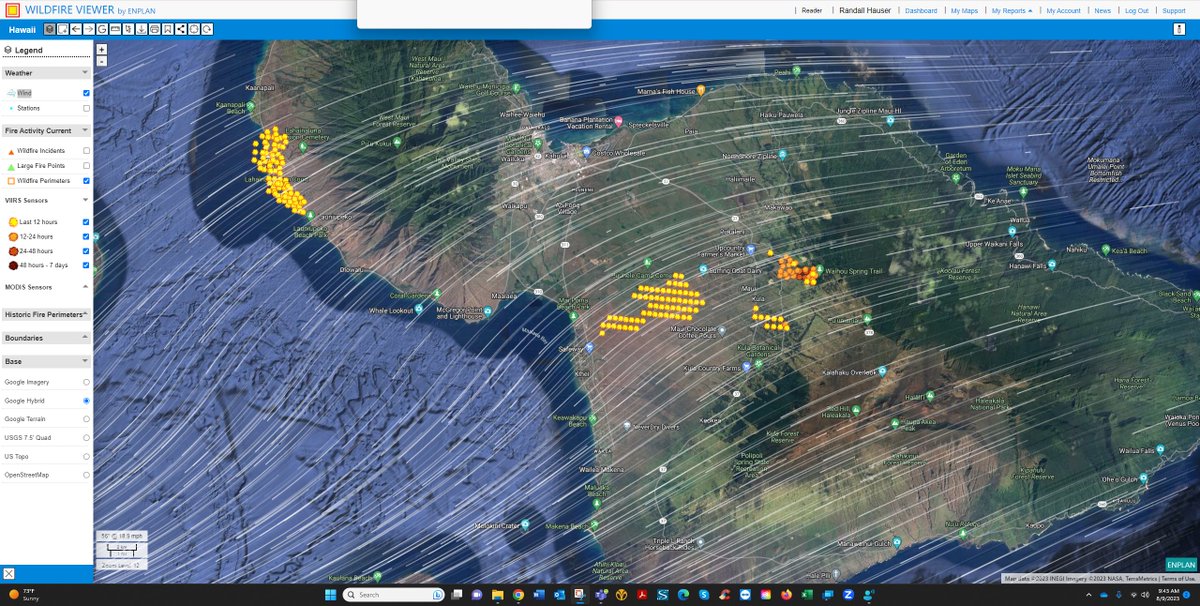Click the bookmark toolbar icon

[167, 29]
